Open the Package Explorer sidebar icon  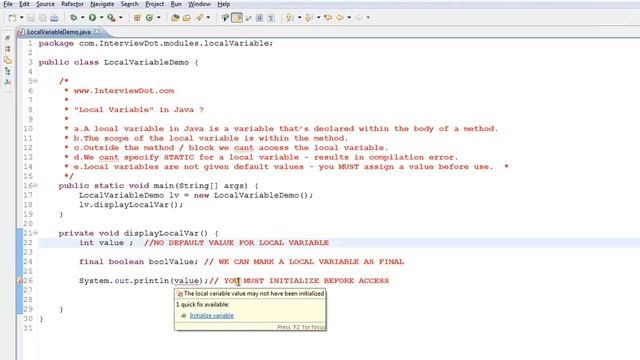click(7, 60)
